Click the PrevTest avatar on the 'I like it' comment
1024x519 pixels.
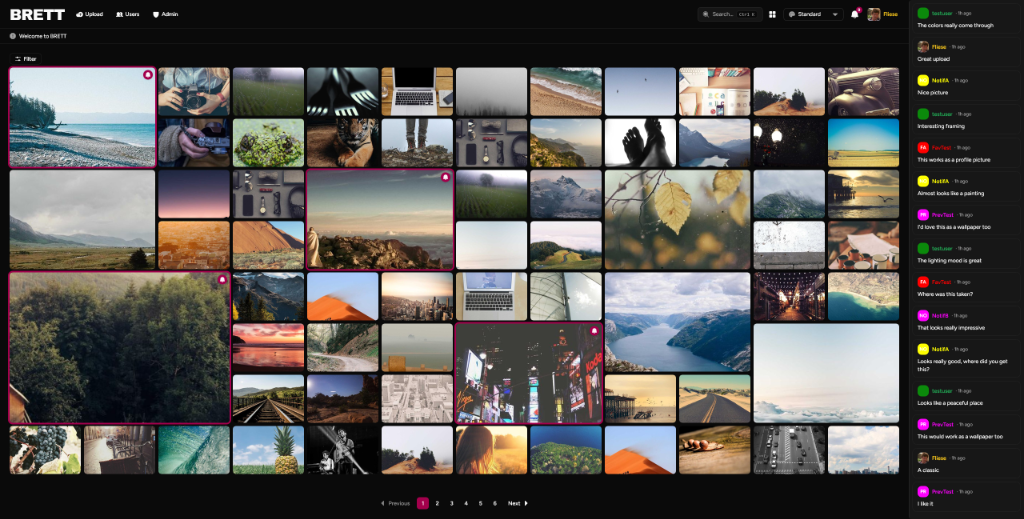(x=923, y=492)
